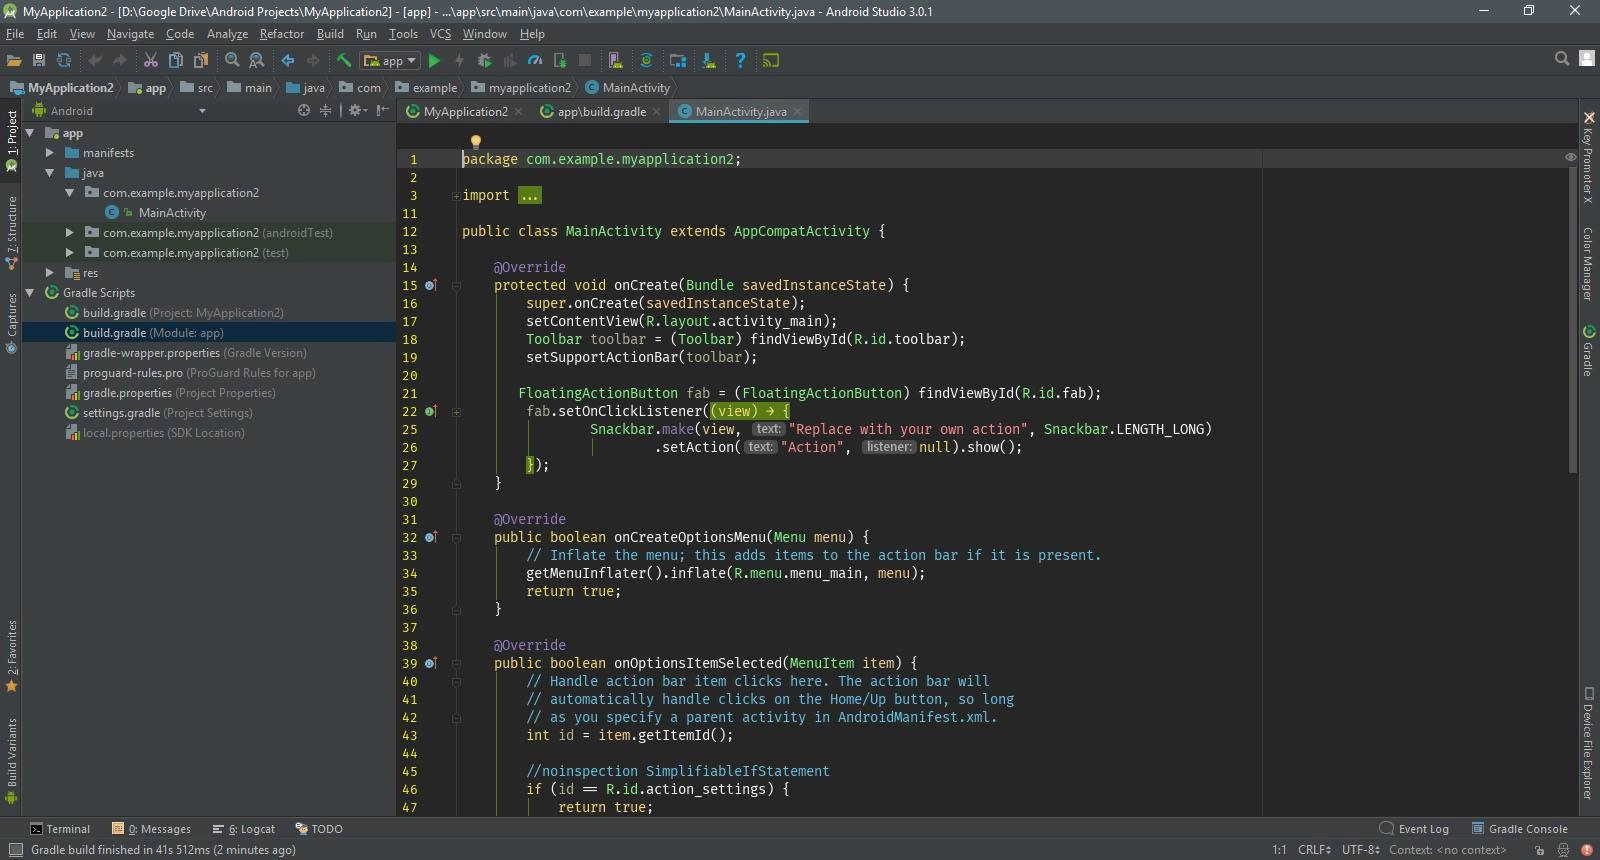Collapse the Gradle Scripts node
This screenshot has width=1600, height=860.
[30, 293]
